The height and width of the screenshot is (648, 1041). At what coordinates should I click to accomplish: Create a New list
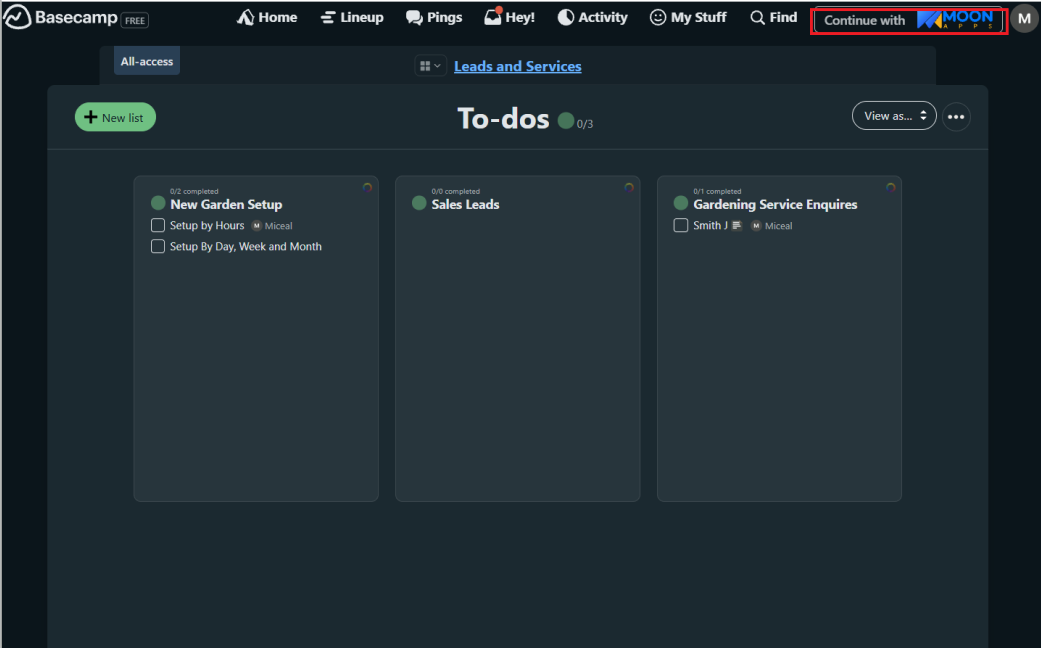(115, 117)
